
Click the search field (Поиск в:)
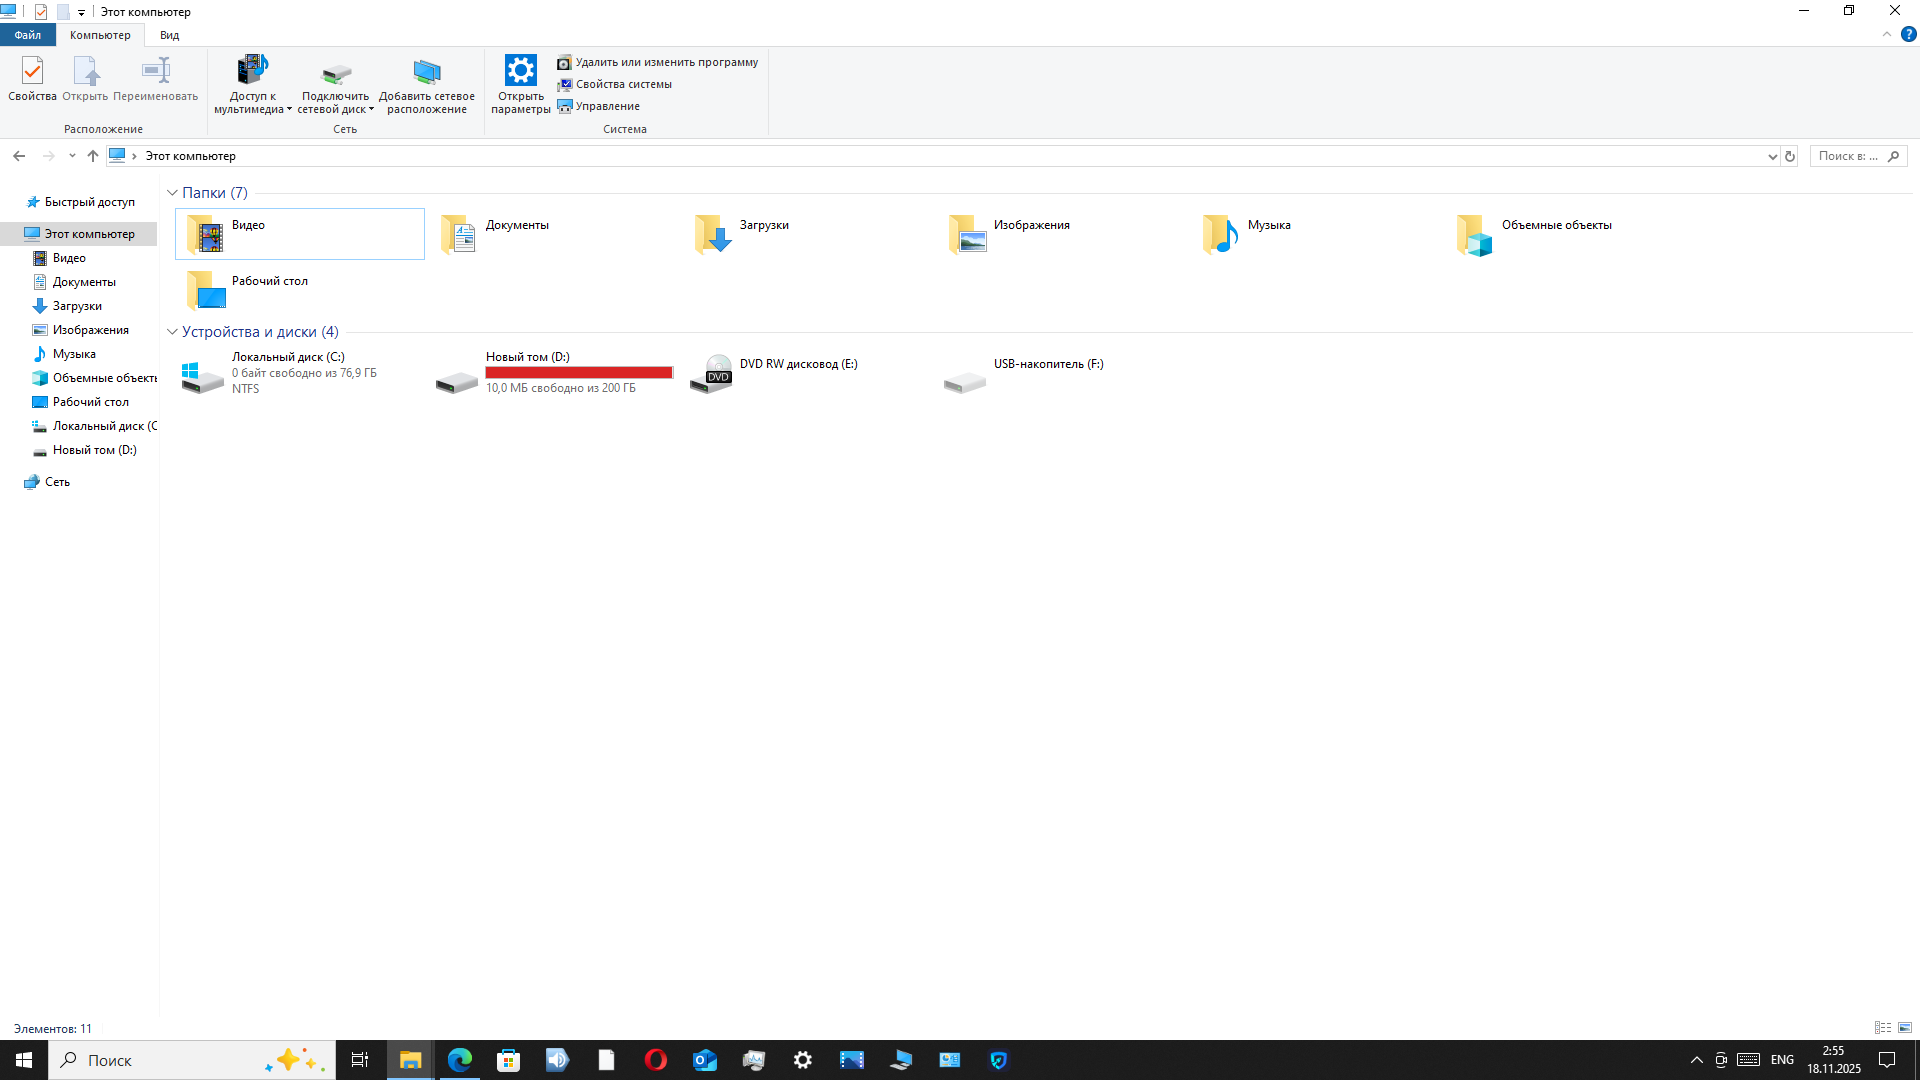click(x=1848, y=156)
